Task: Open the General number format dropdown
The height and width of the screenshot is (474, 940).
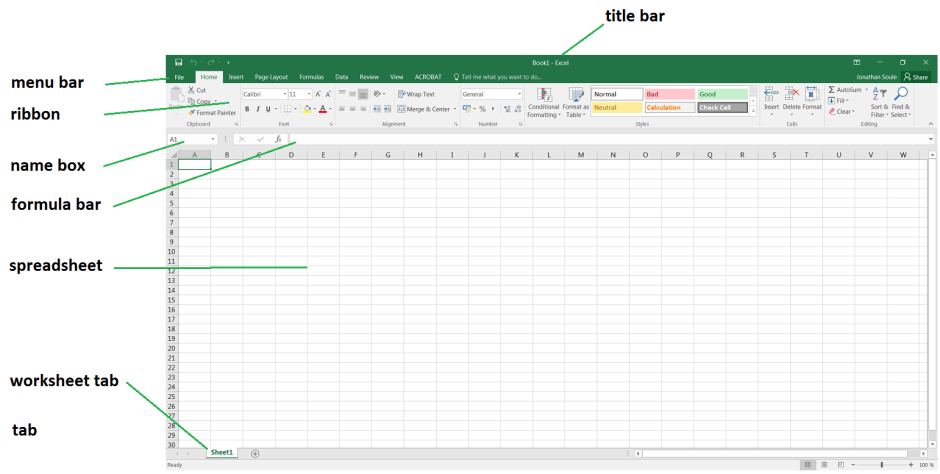Action: click(x=519, y=94)
